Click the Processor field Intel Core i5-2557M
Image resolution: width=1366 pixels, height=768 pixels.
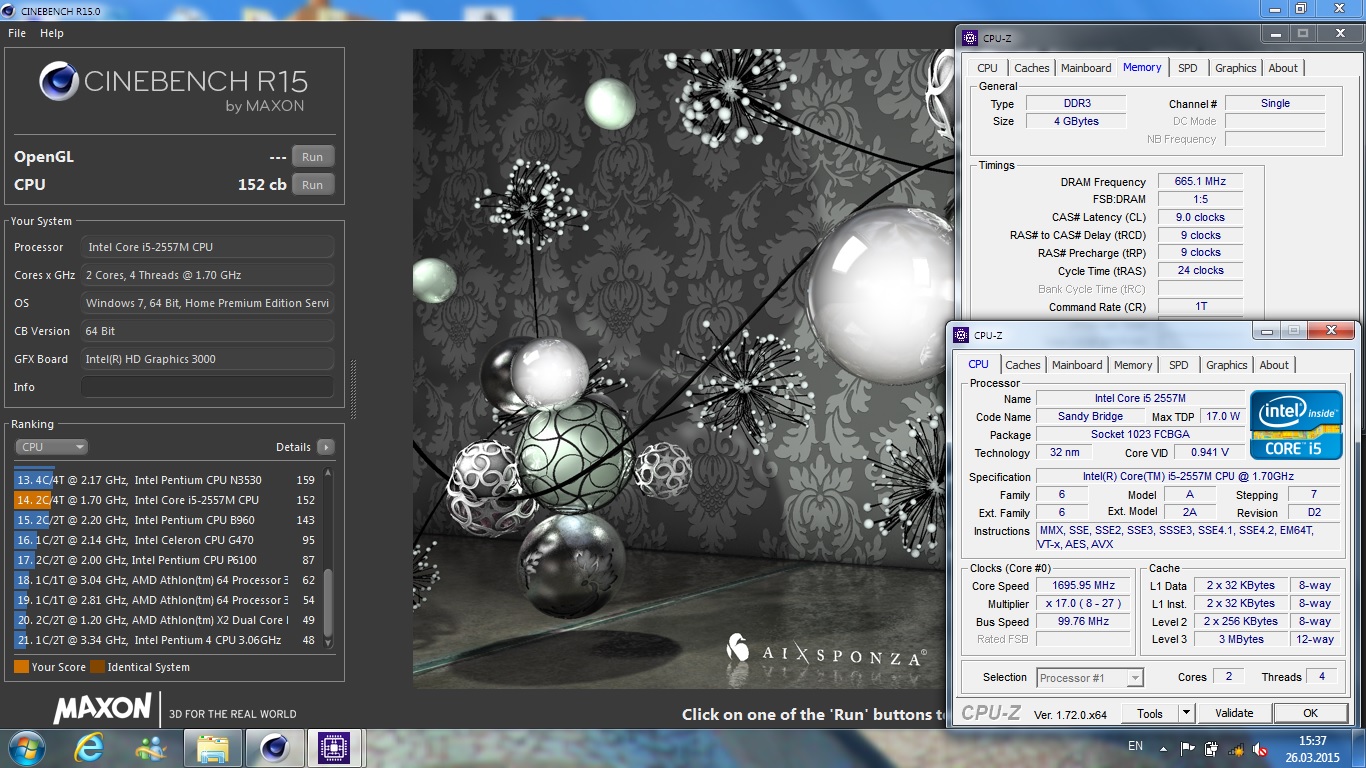207,247
